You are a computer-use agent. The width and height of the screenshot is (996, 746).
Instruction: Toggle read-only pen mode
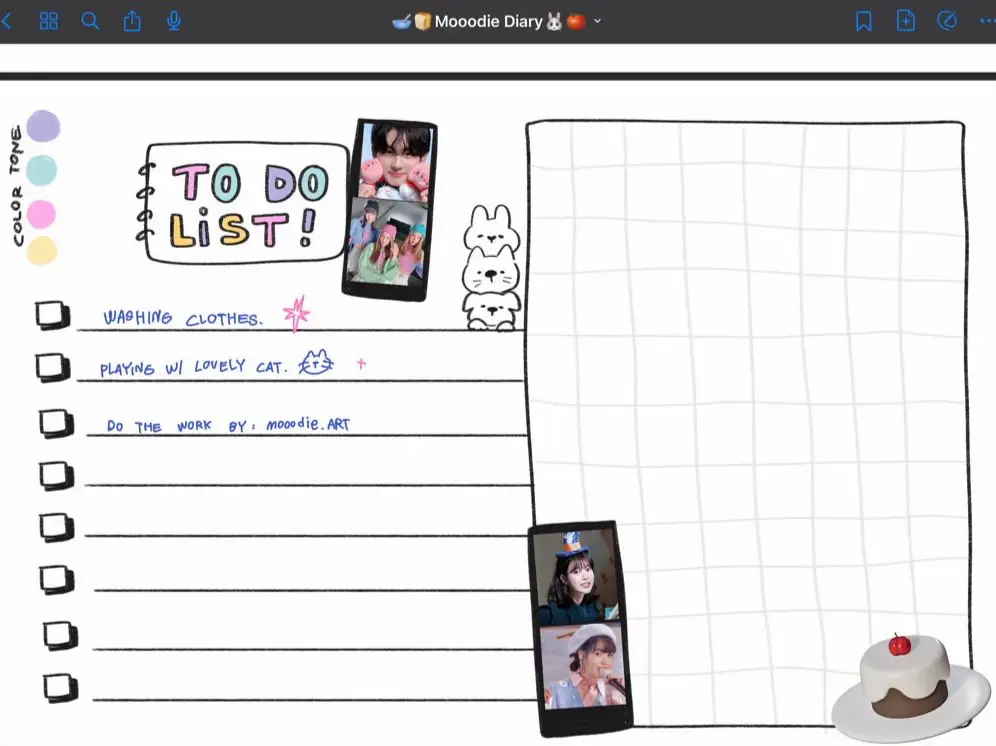coord(946,20)
